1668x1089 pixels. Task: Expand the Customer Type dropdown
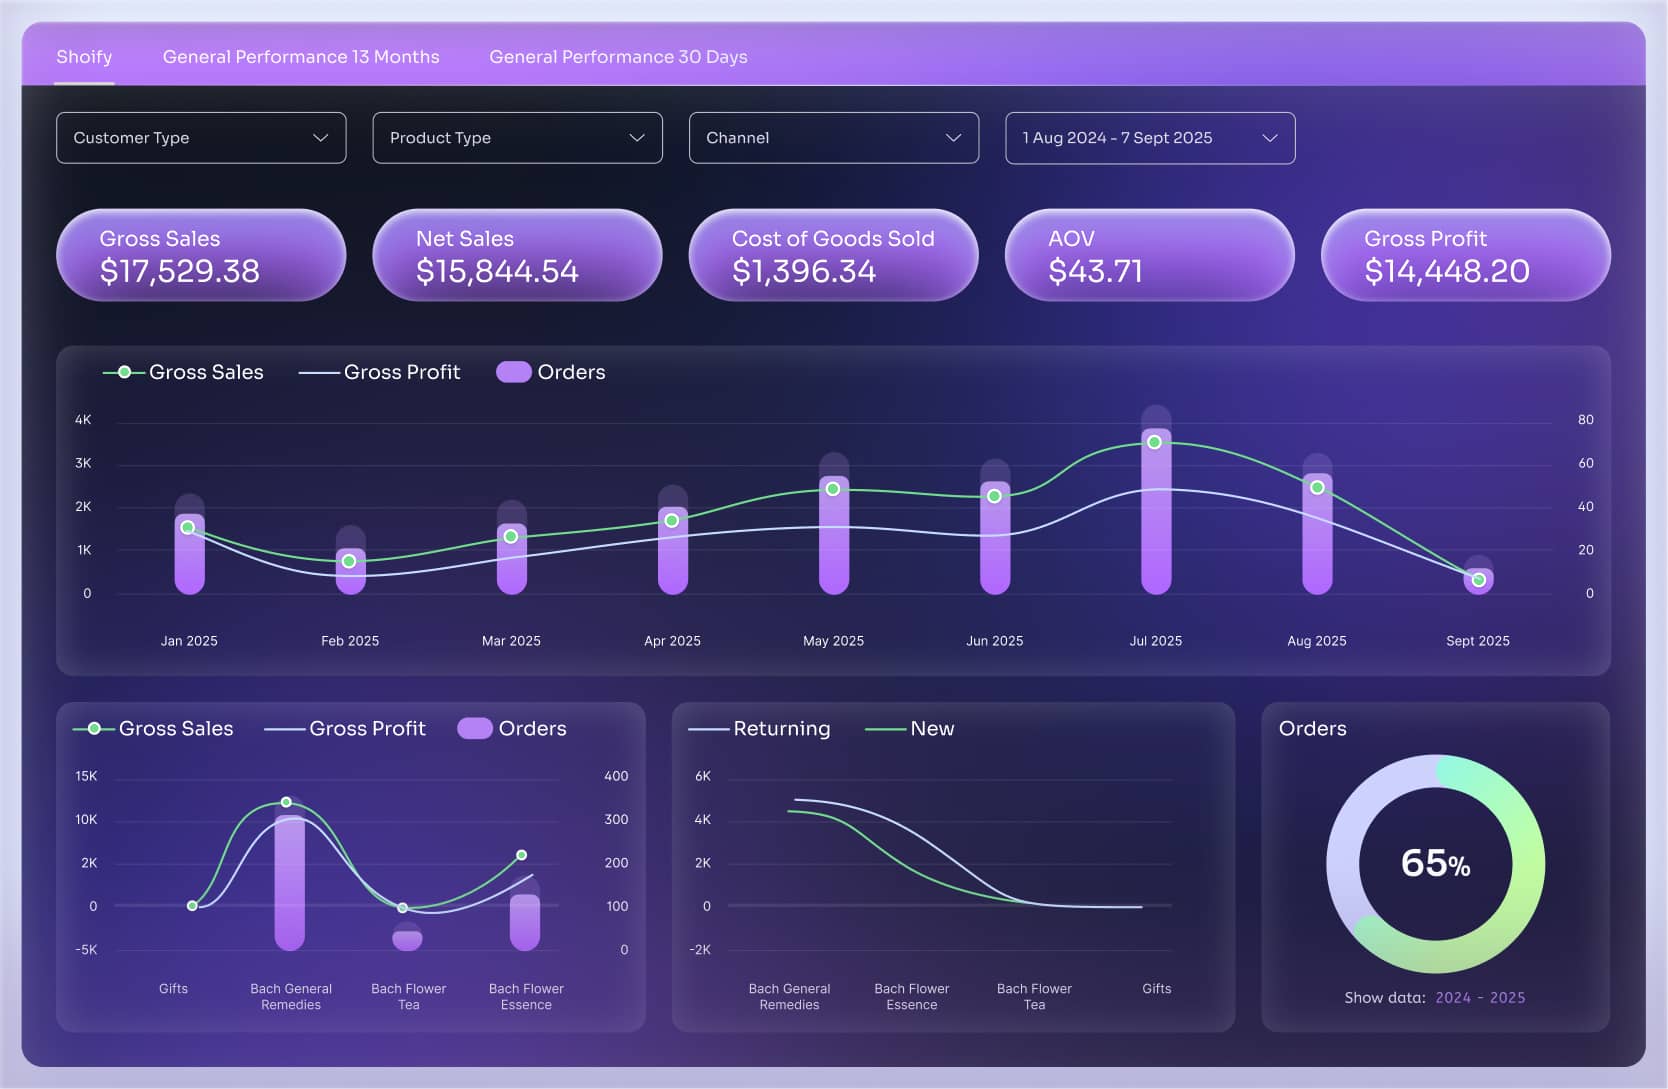201,138
